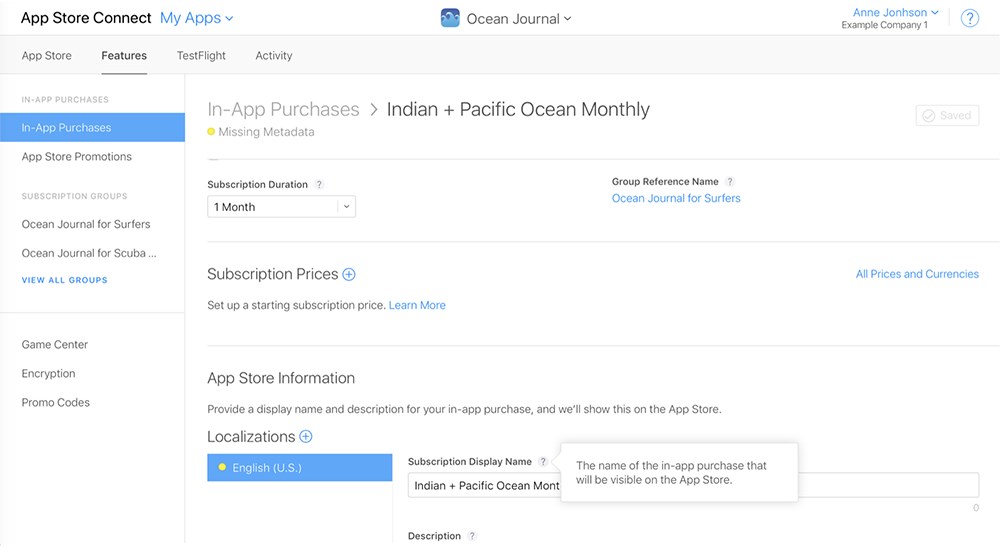
Task: Open All Prices and Currencies link
Action: (x=917, y=274)
